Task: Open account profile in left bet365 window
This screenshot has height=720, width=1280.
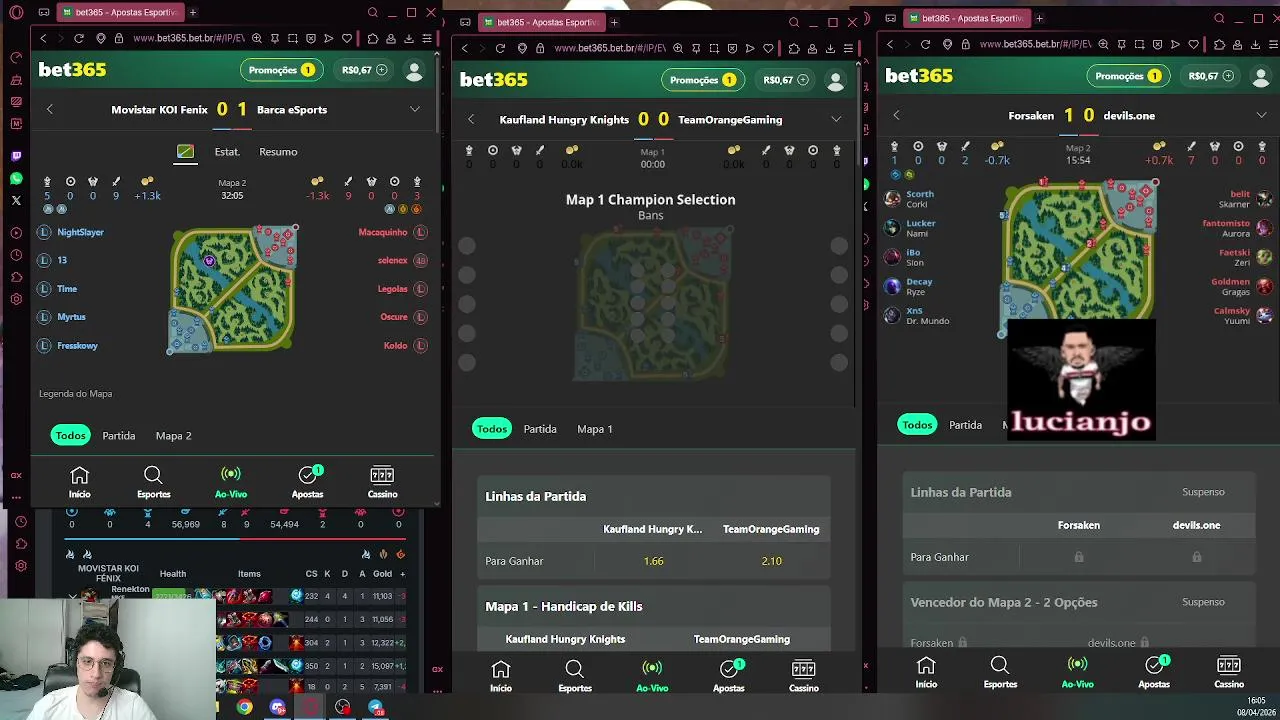Action: pyautogui.click(x=414, y=70)
